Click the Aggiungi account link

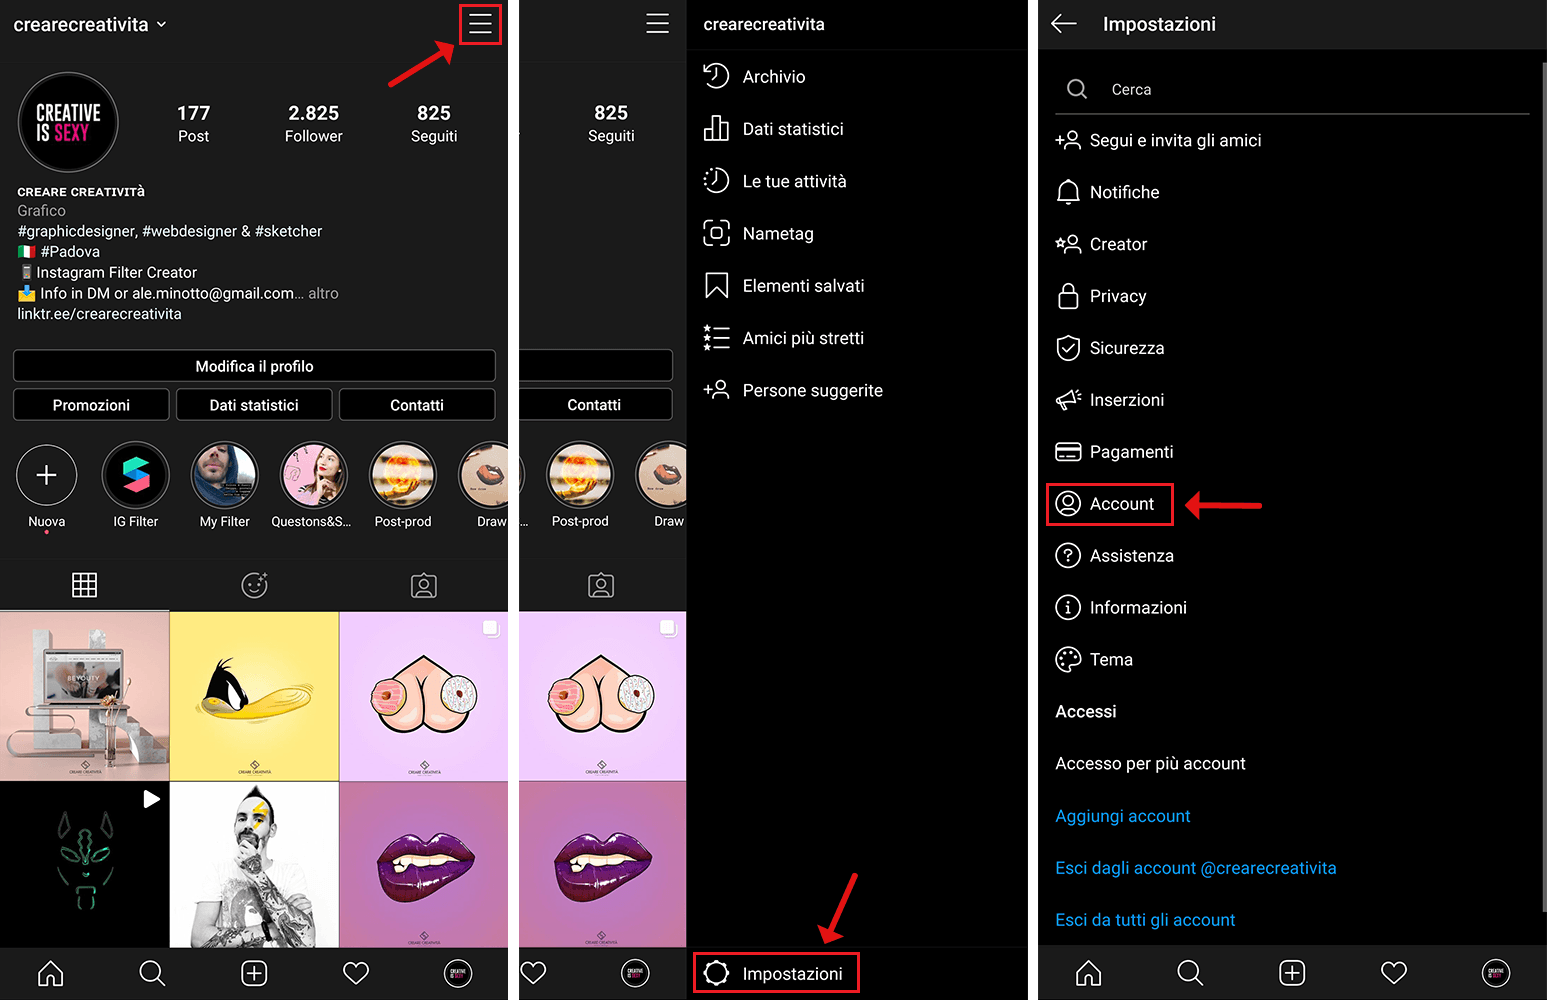coord(1122,815)
